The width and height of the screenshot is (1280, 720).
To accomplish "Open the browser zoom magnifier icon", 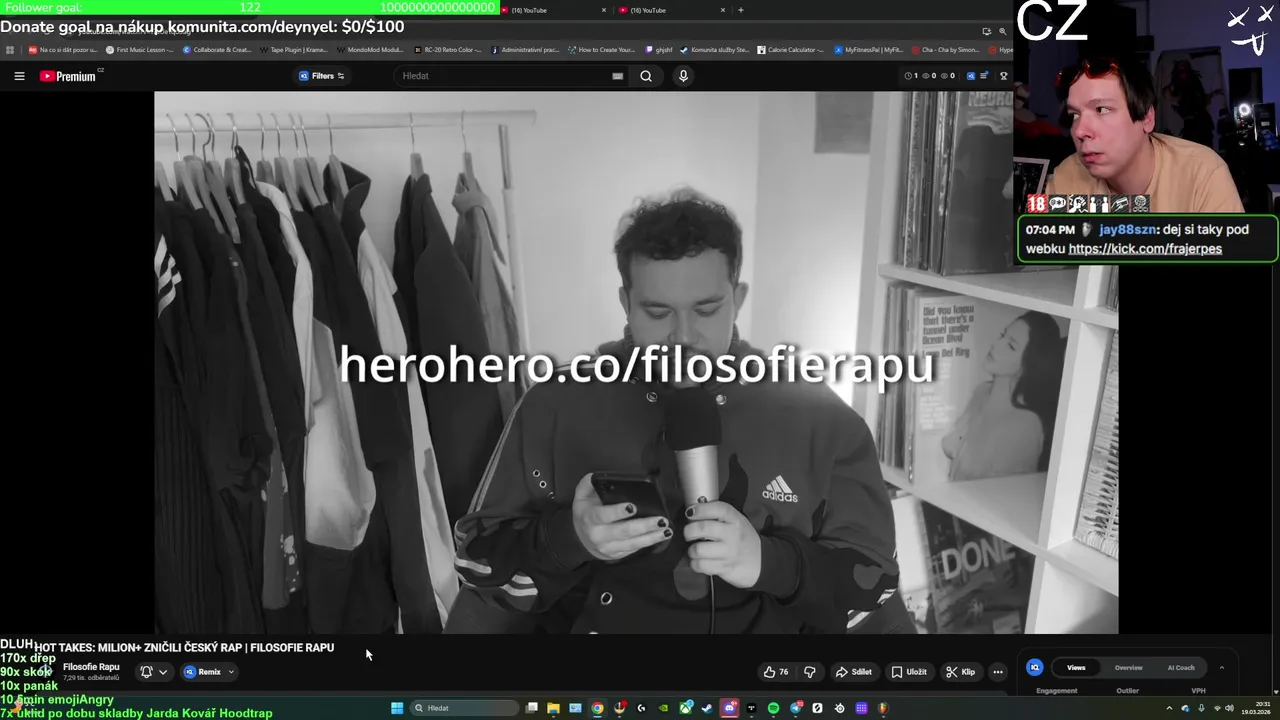I will point(1003,31).
